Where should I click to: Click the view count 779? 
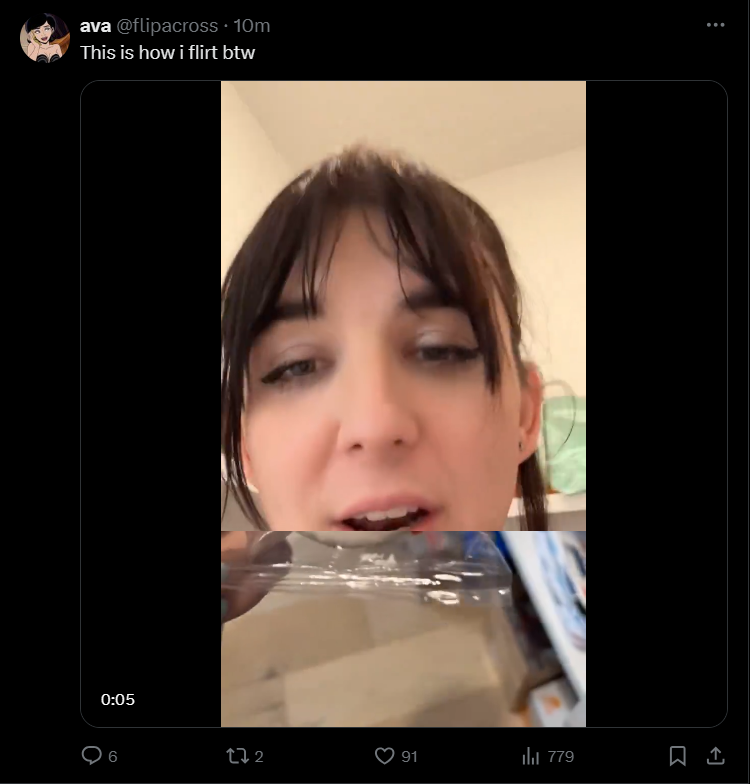click(x=560, y=756)
